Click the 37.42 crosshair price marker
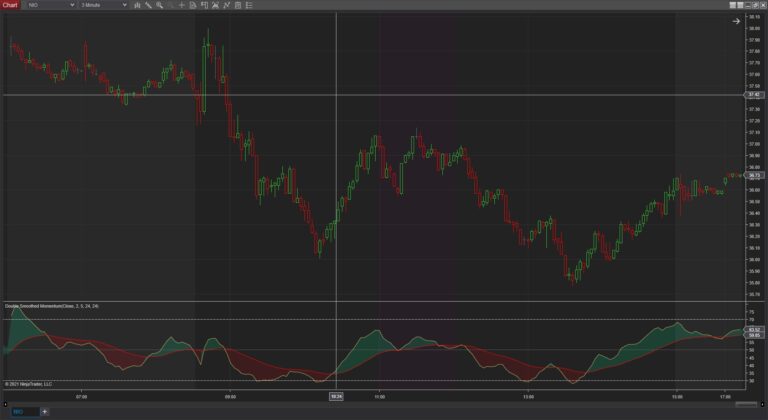This screenshot has height=420, width=768. tap(753, 95)
